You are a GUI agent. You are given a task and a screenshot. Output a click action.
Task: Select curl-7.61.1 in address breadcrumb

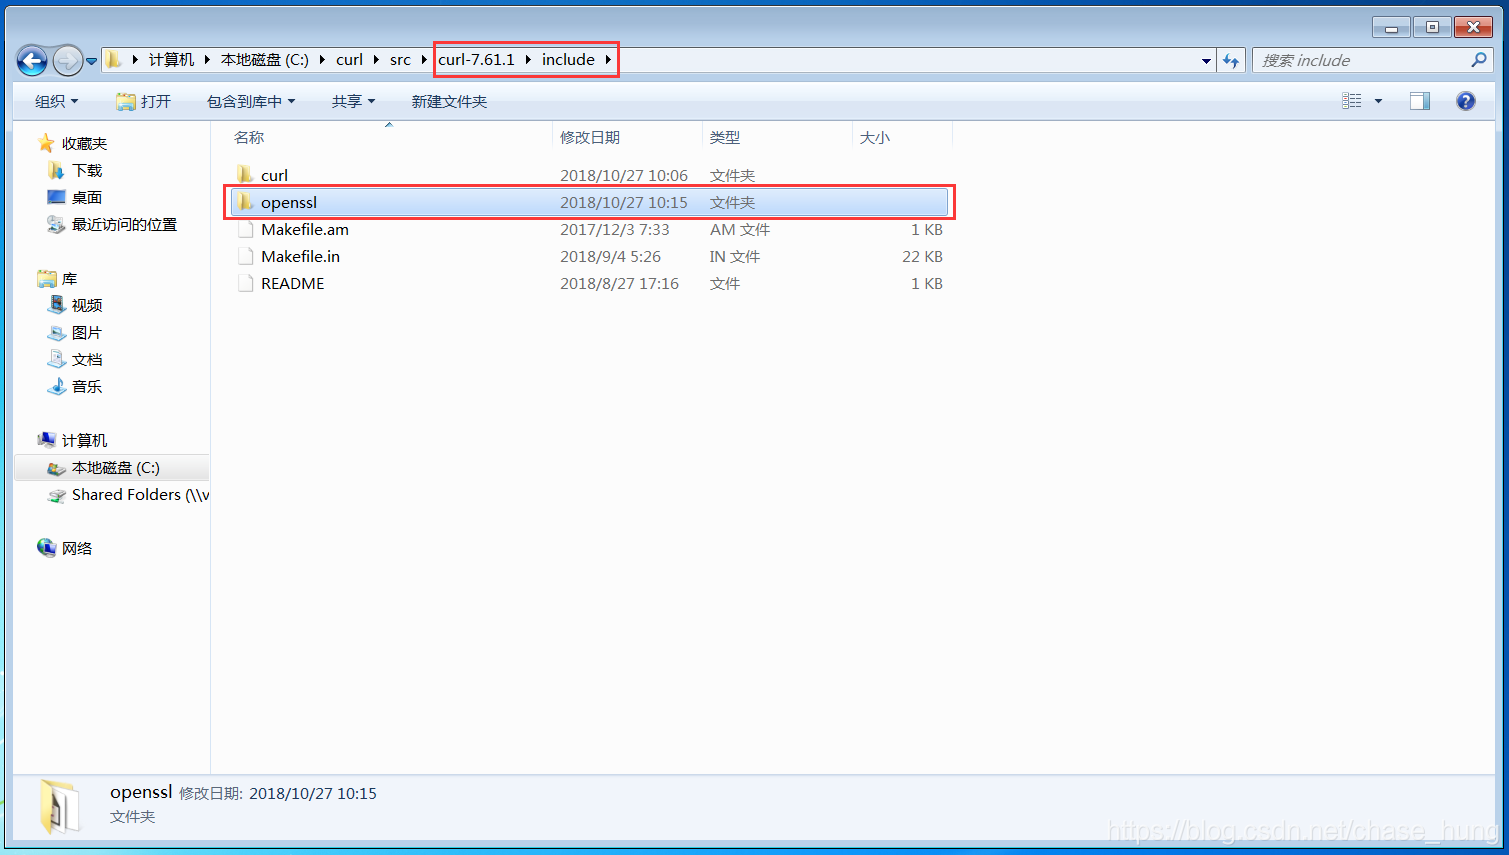(x=476, y=60)
